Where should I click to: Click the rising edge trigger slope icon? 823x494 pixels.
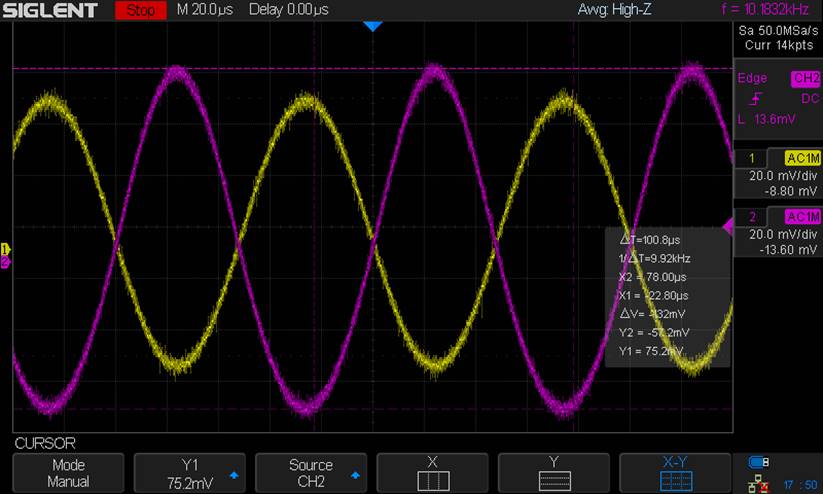click(x=755, y=99)
